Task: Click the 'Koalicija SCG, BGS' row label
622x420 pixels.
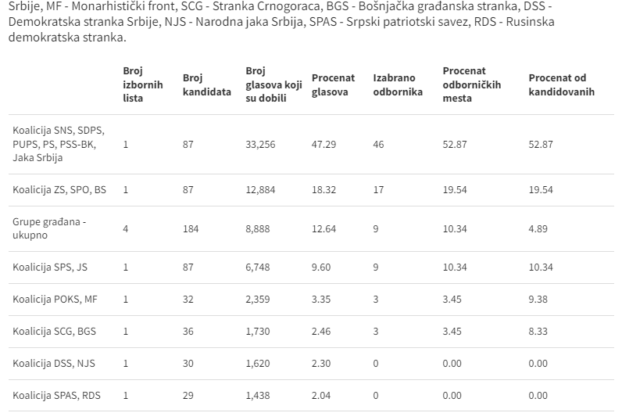Action: click(x=54, y=330)
